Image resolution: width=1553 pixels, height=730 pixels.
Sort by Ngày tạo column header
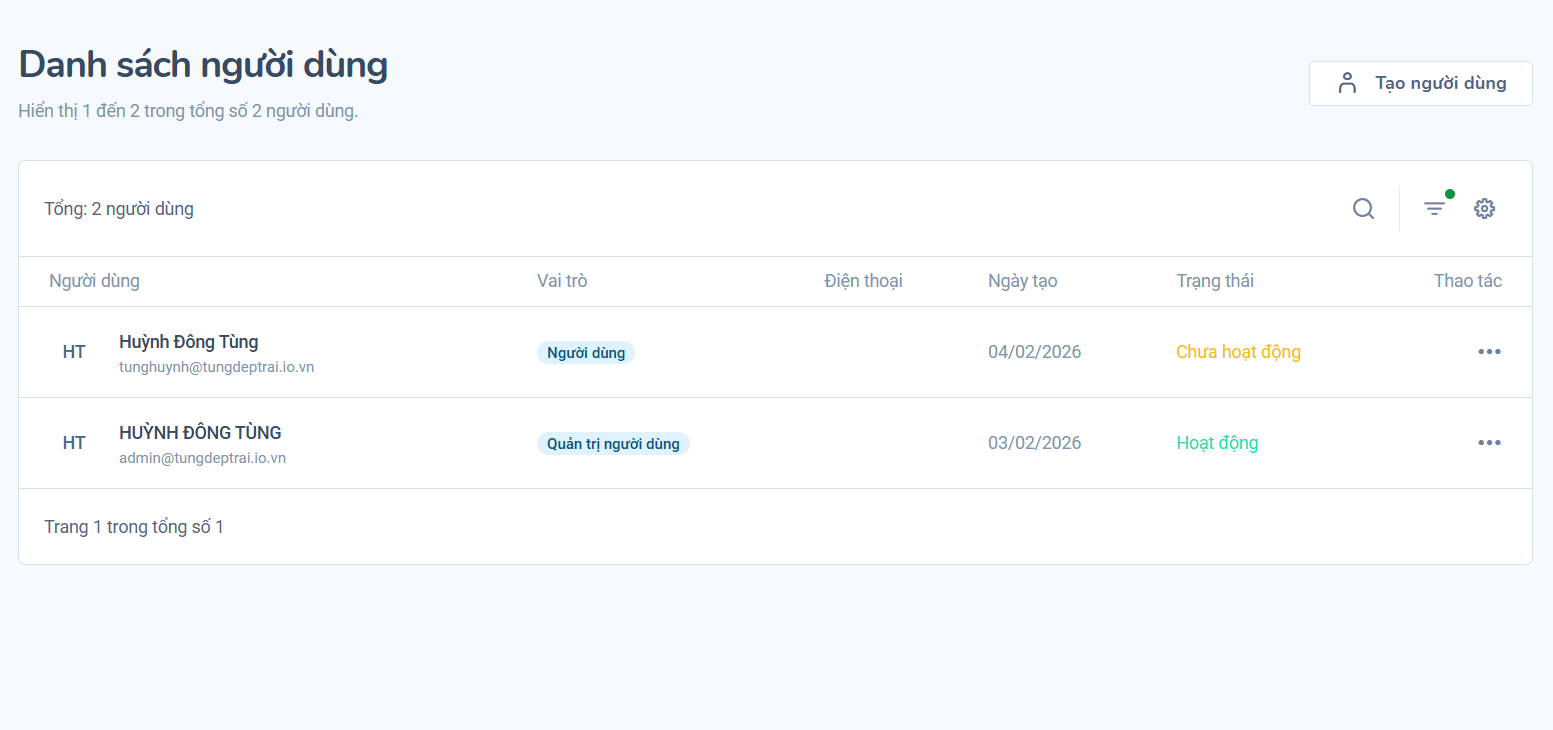(1022, 281)
